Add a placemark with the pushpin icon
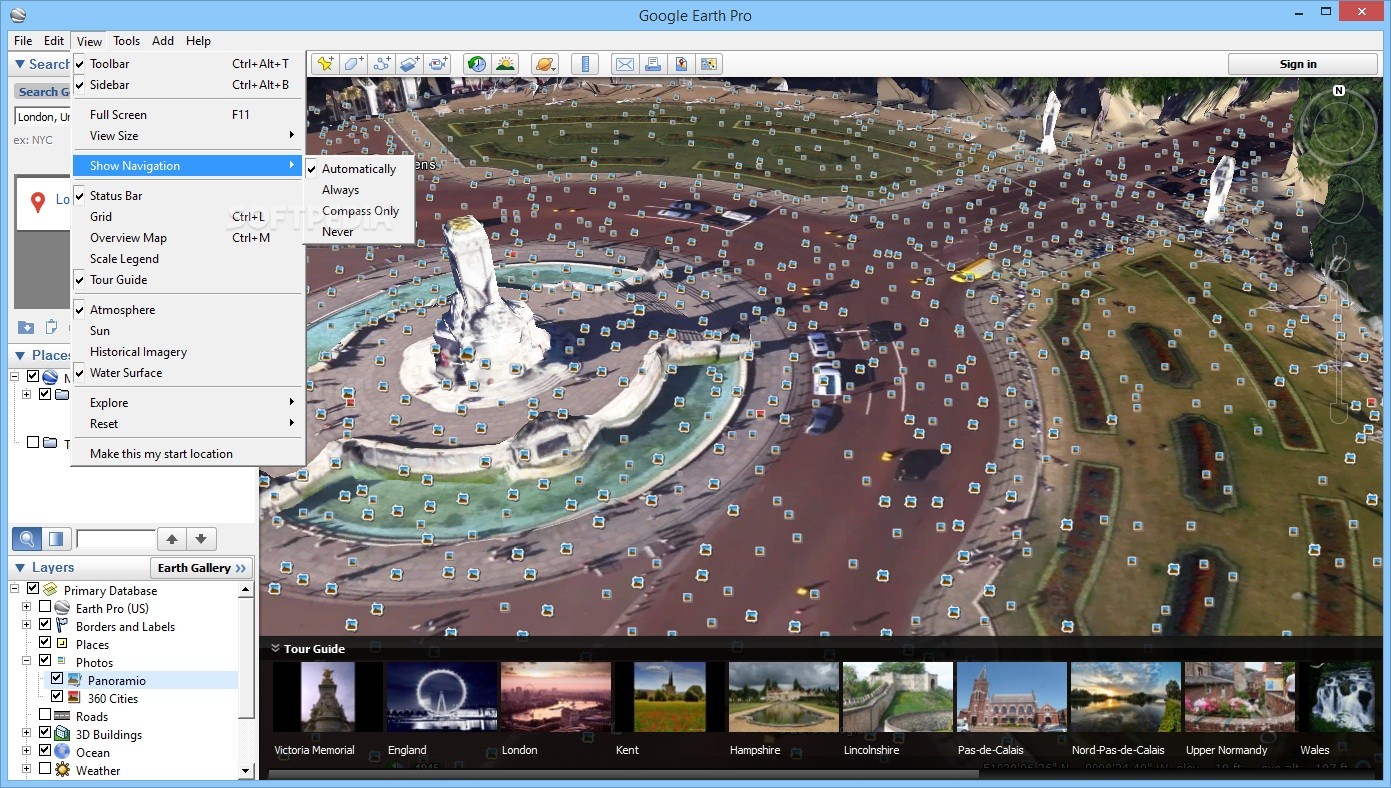1391x788 pixels. click(325, 64)
